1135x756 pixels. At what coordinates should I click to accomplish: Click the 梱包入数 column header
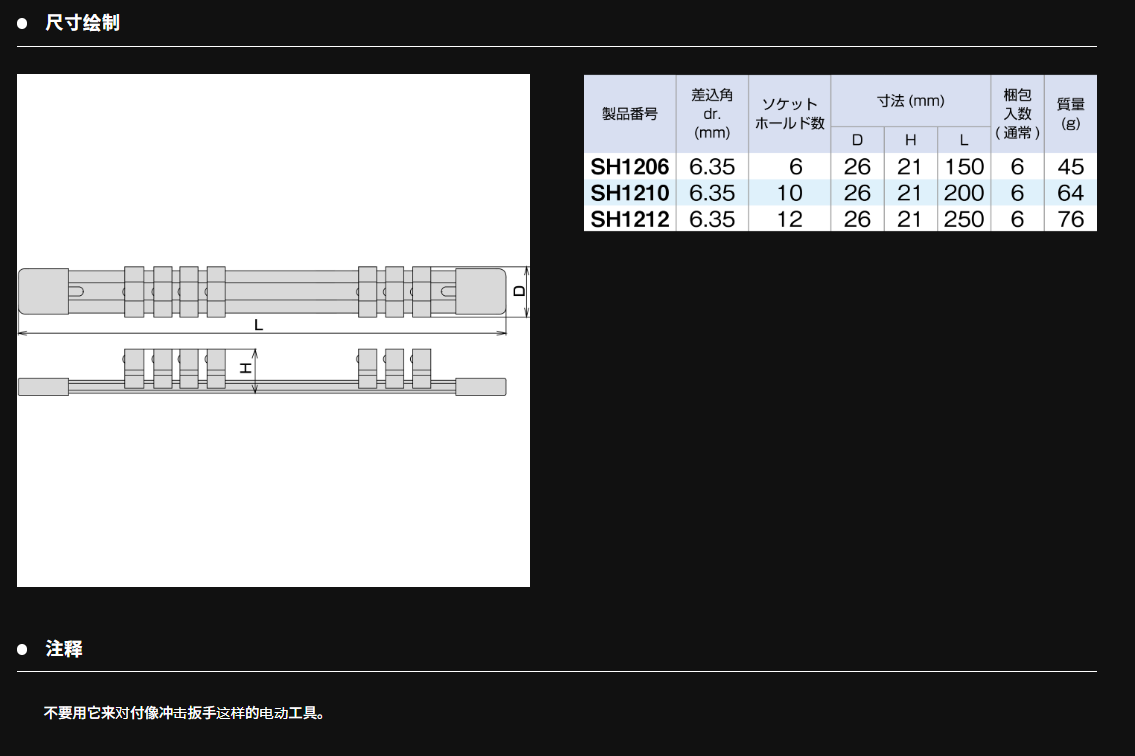click(1017, 114)
